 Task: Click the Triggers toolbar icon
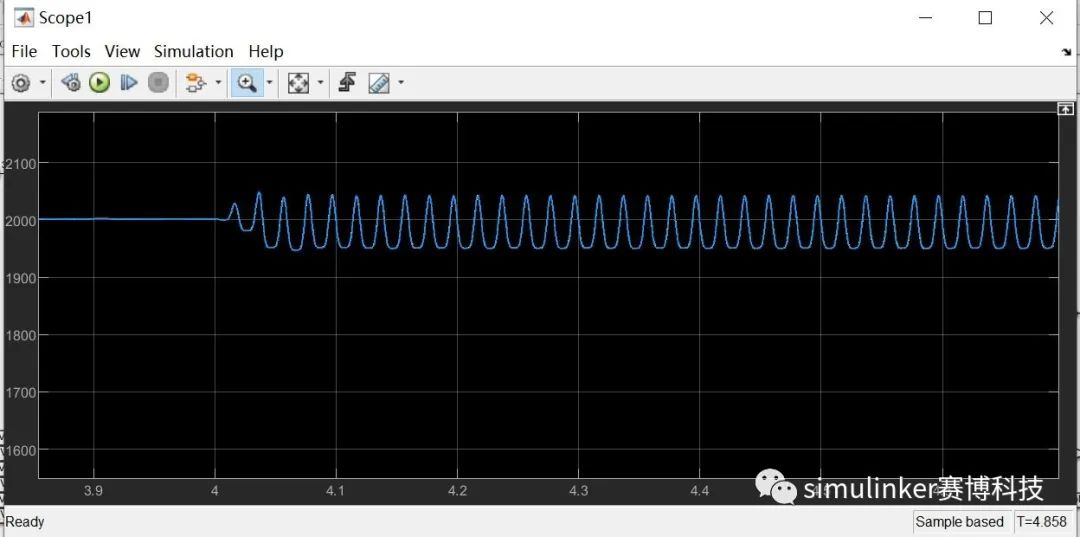pyautogui.click(x=347, y=83)
